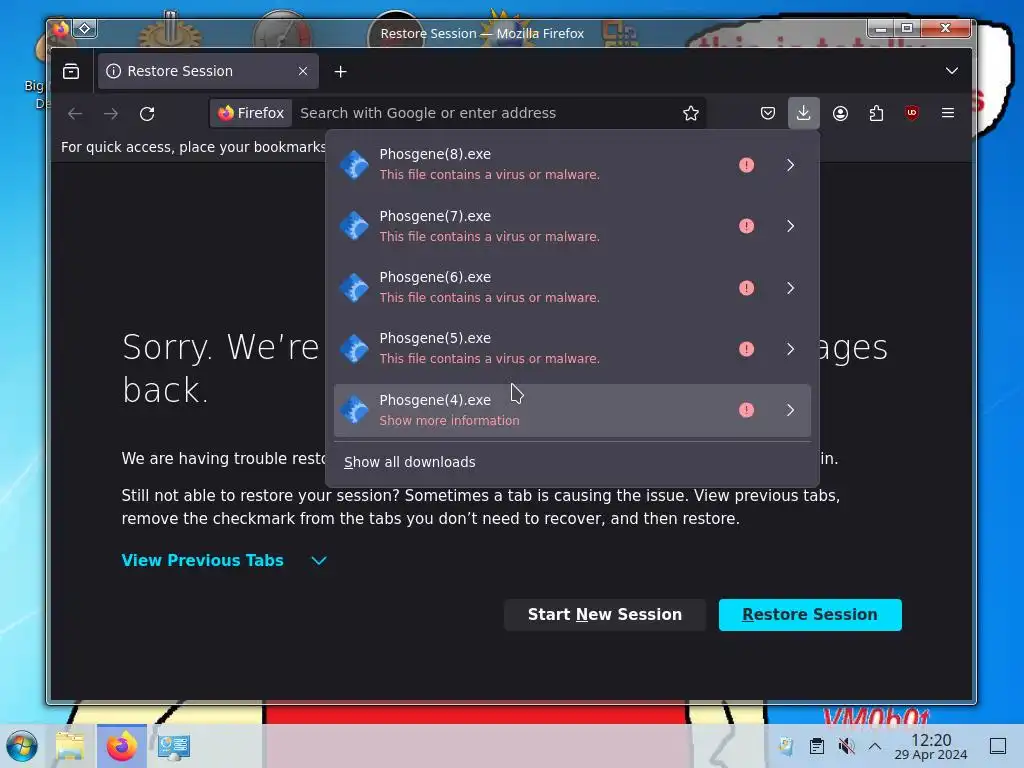Open File Explorer from taskbar

[x=70, y=746]
